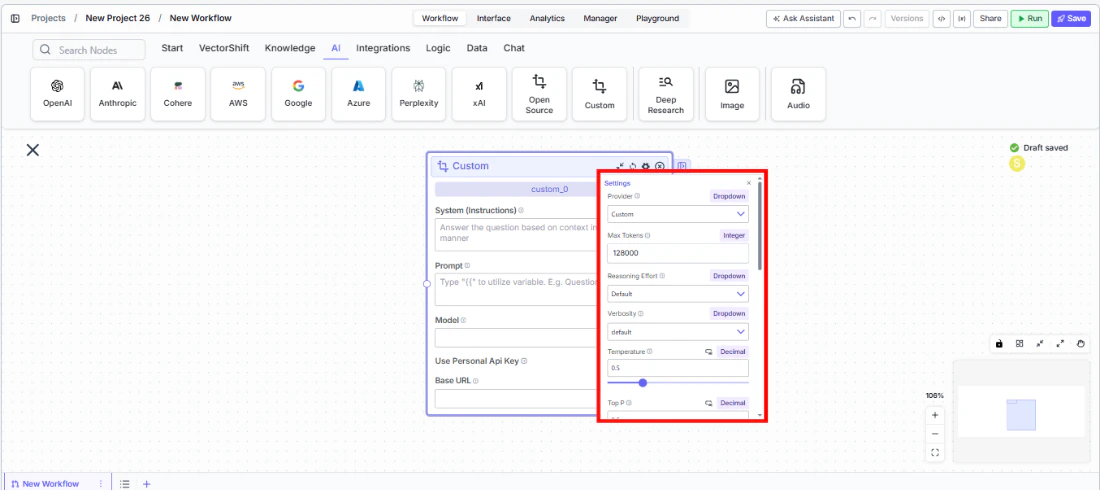Open the variables icon button
This screenshot has height=490, width=1100.
pyautogui.click(x=961, y=19)
